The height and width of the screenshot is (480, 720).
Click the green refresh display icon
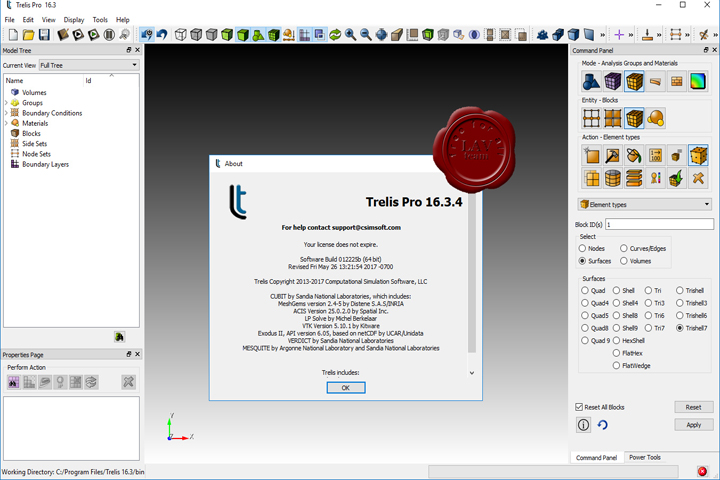(x=335, y=34)
